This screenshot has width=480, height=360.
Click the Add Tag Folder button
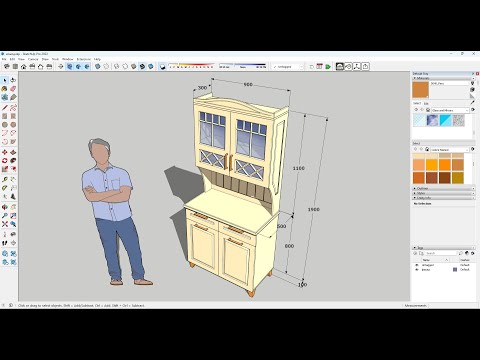click(421, 253)
